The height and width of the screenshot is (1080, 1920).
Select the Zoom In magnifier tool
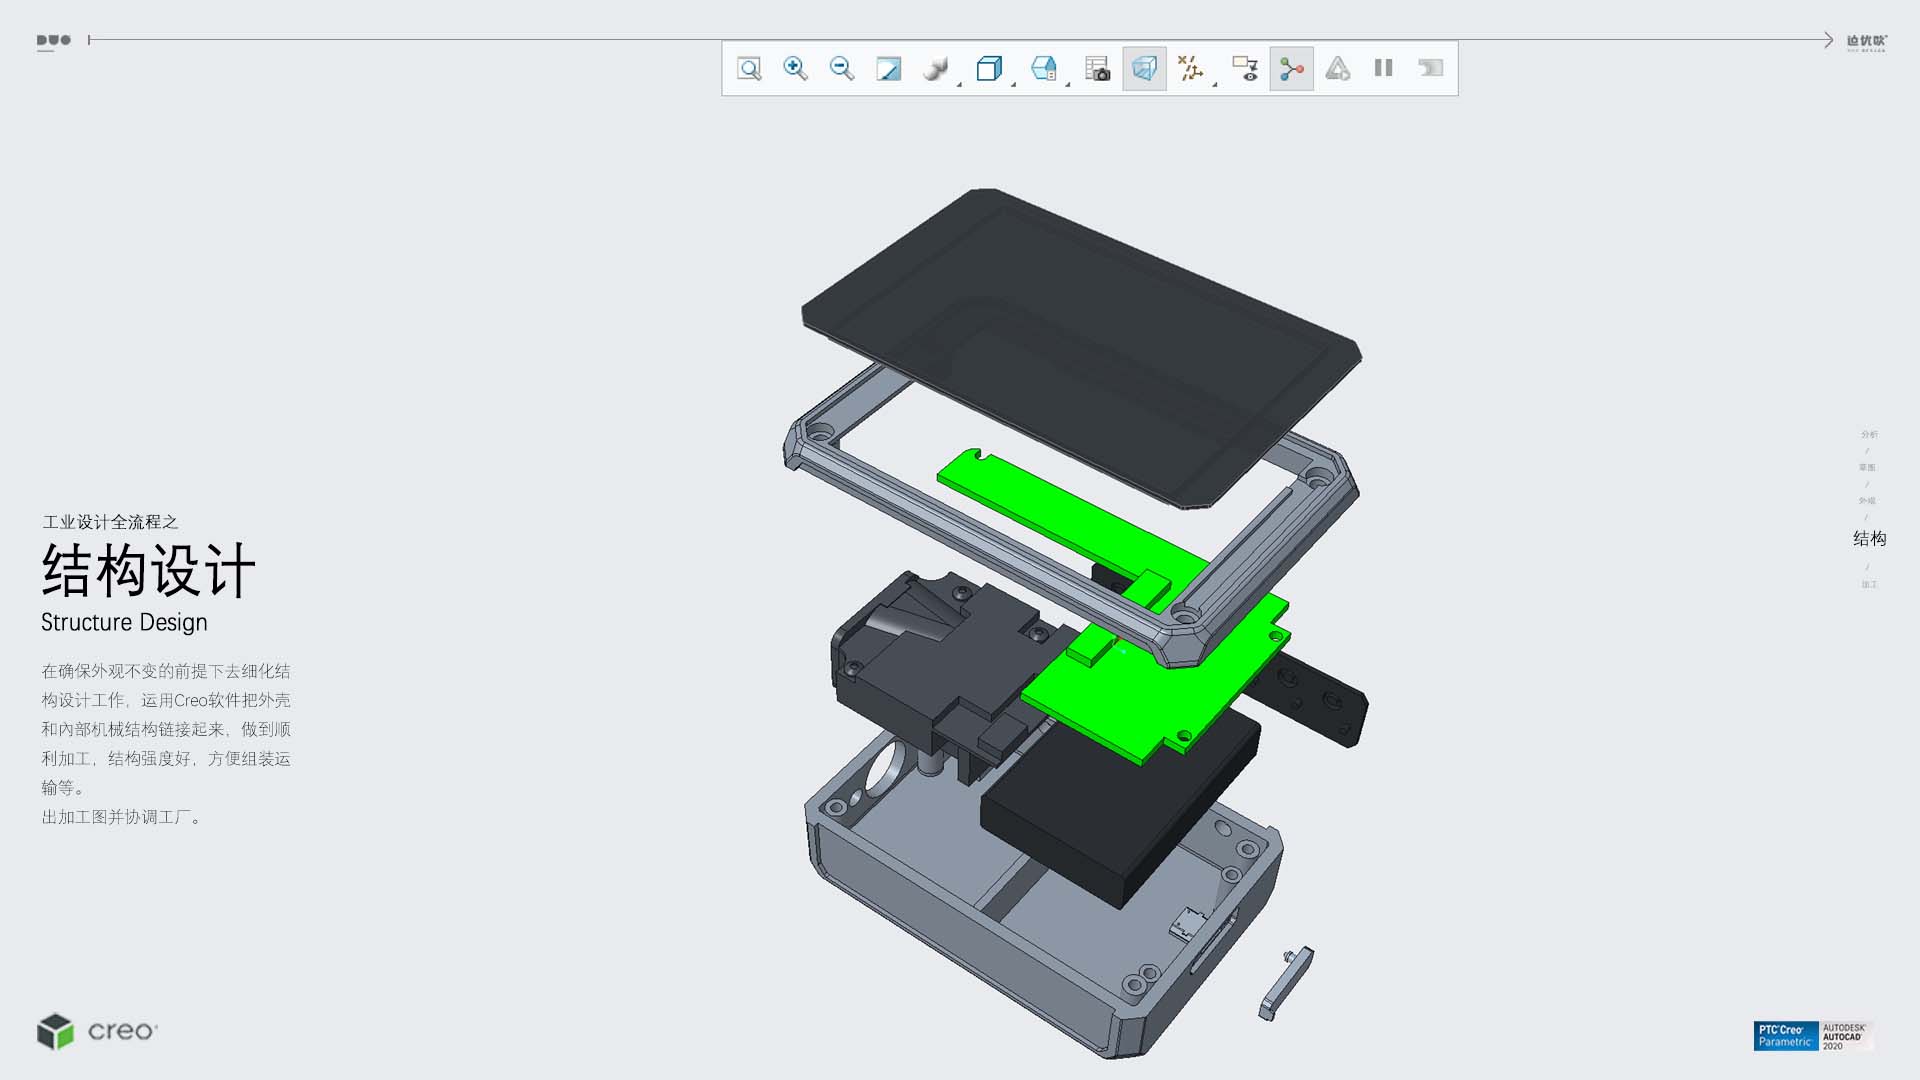[x=795, y=68]
